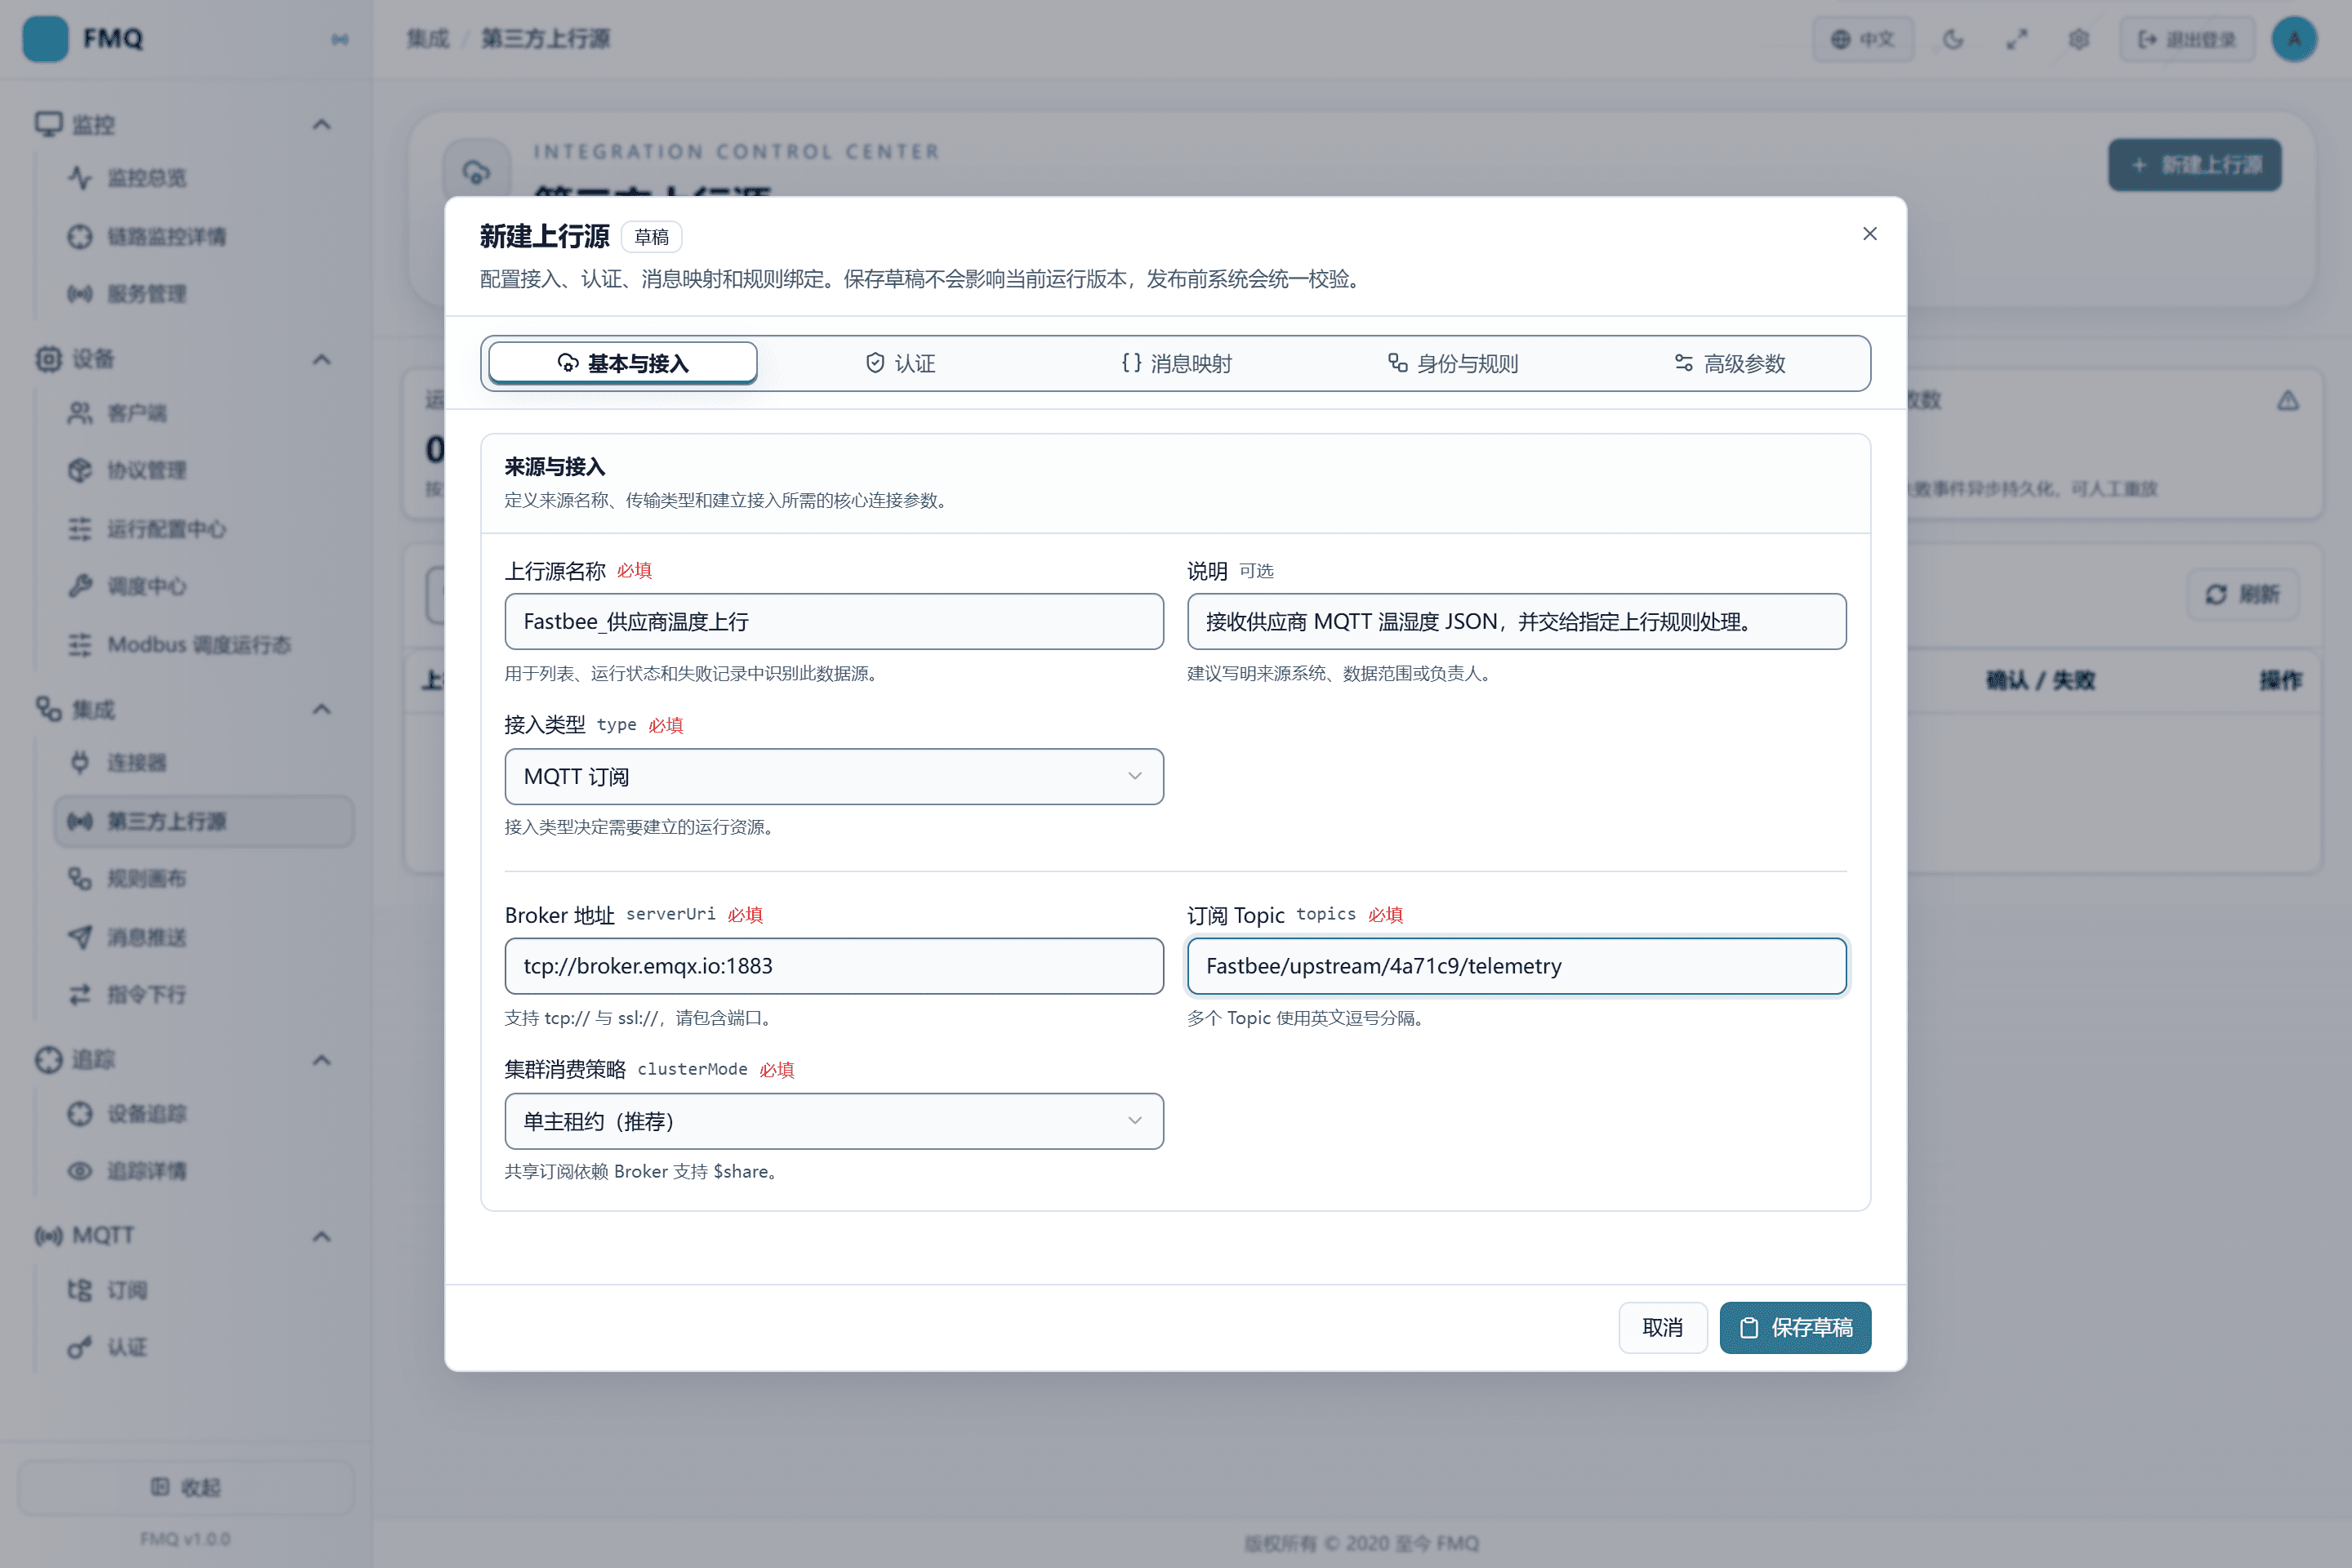
Task: Click the 退出登录 logout button
Action: coord(2187,39)
